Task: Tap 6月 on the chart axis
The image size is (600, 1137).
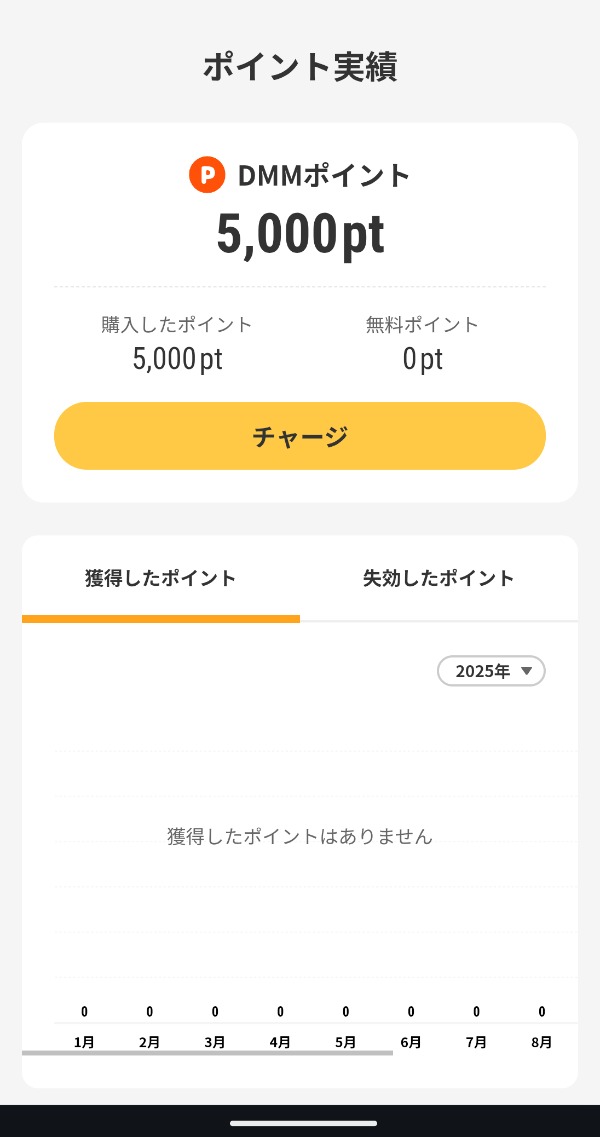Action: click(411, 1041)
